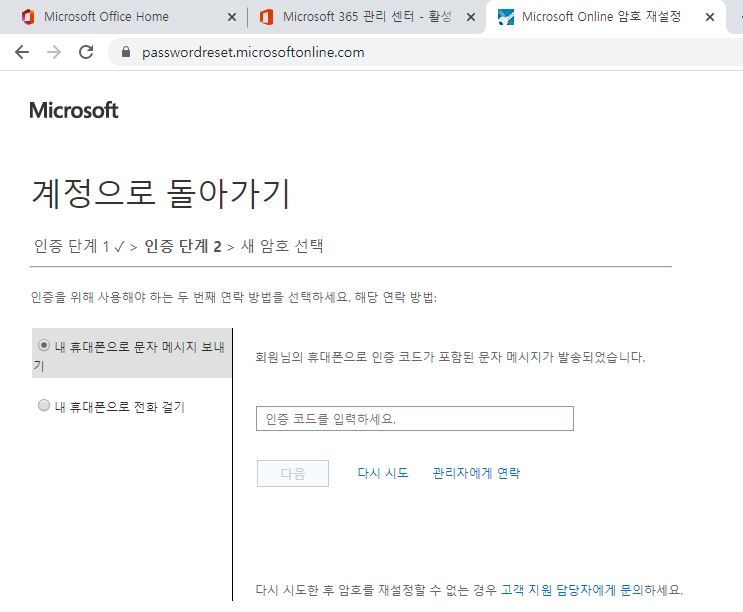Click the browser forward arrow
The height and width of the screenshot is (612, 743).
[54, 52]
